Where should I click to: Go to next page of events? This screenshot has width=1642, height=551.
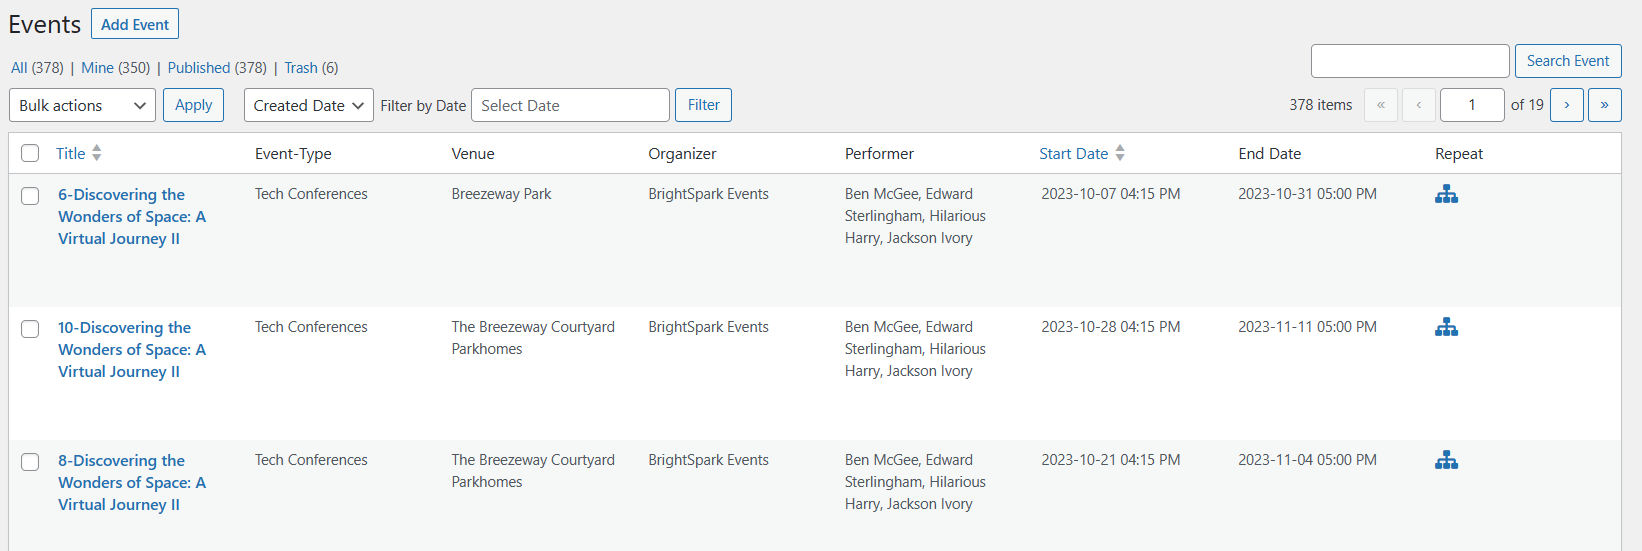[1566, 105]
